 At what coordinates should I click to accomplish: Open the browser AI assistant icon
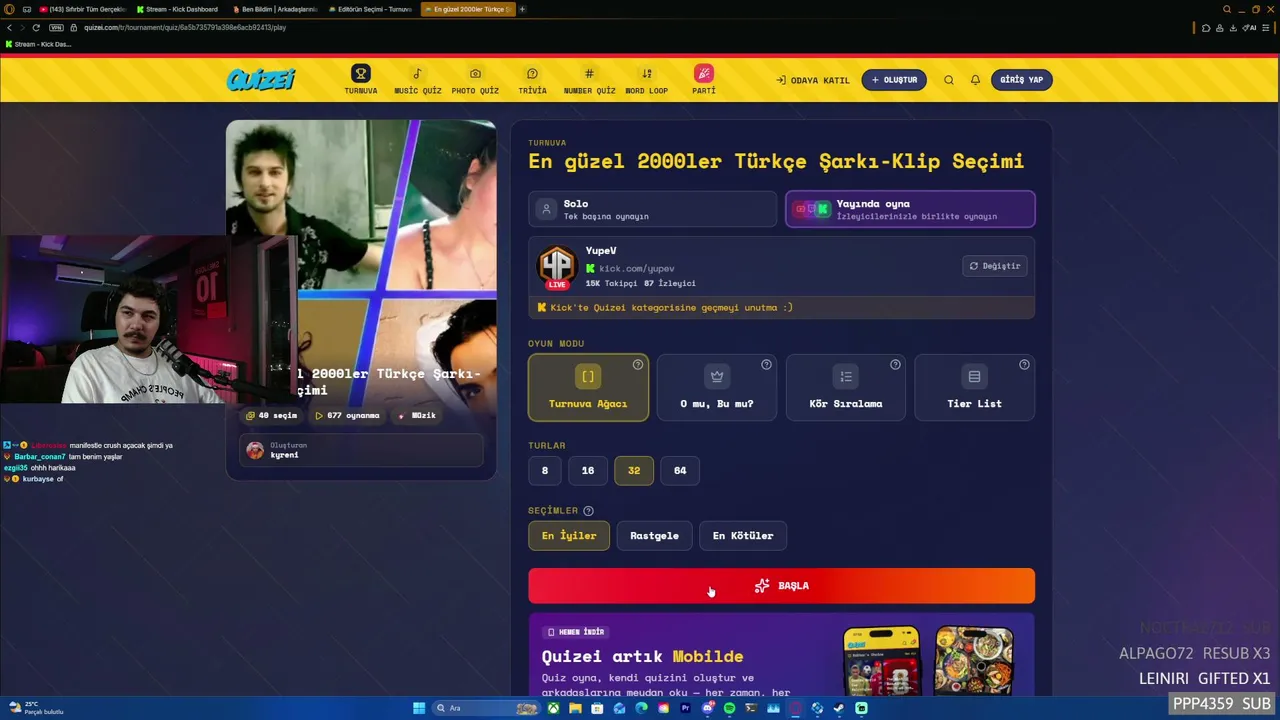1250,27
